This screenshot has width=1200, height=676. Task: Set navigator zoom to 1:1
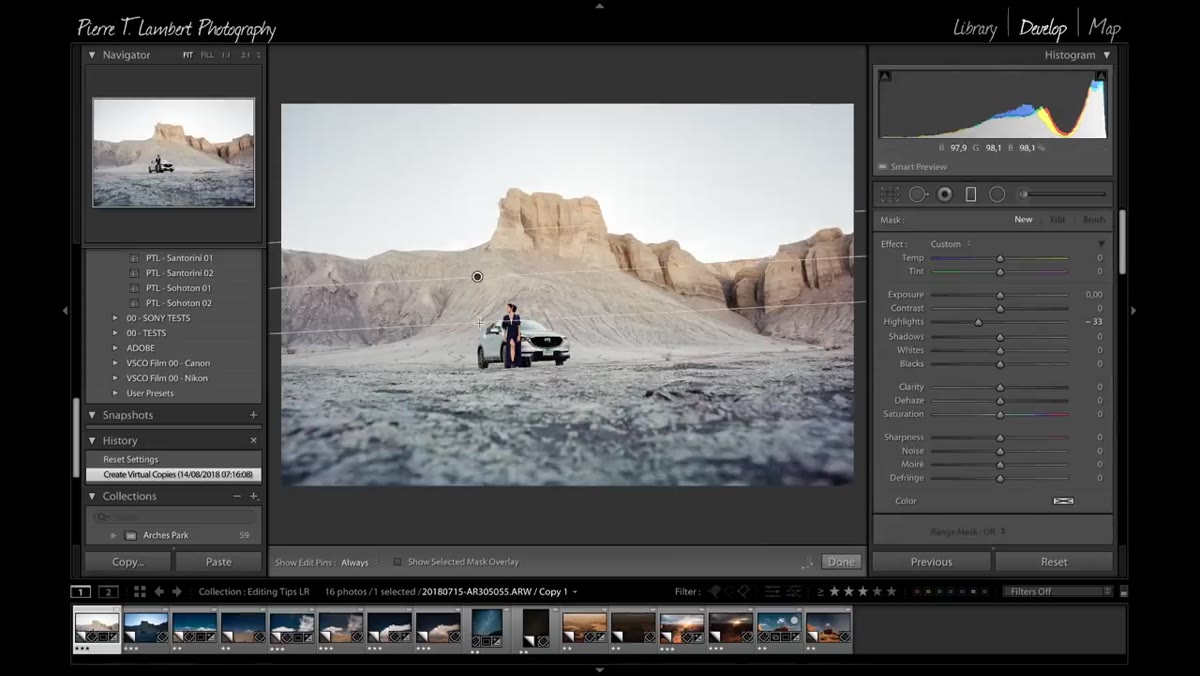click(x=226, y=55)
